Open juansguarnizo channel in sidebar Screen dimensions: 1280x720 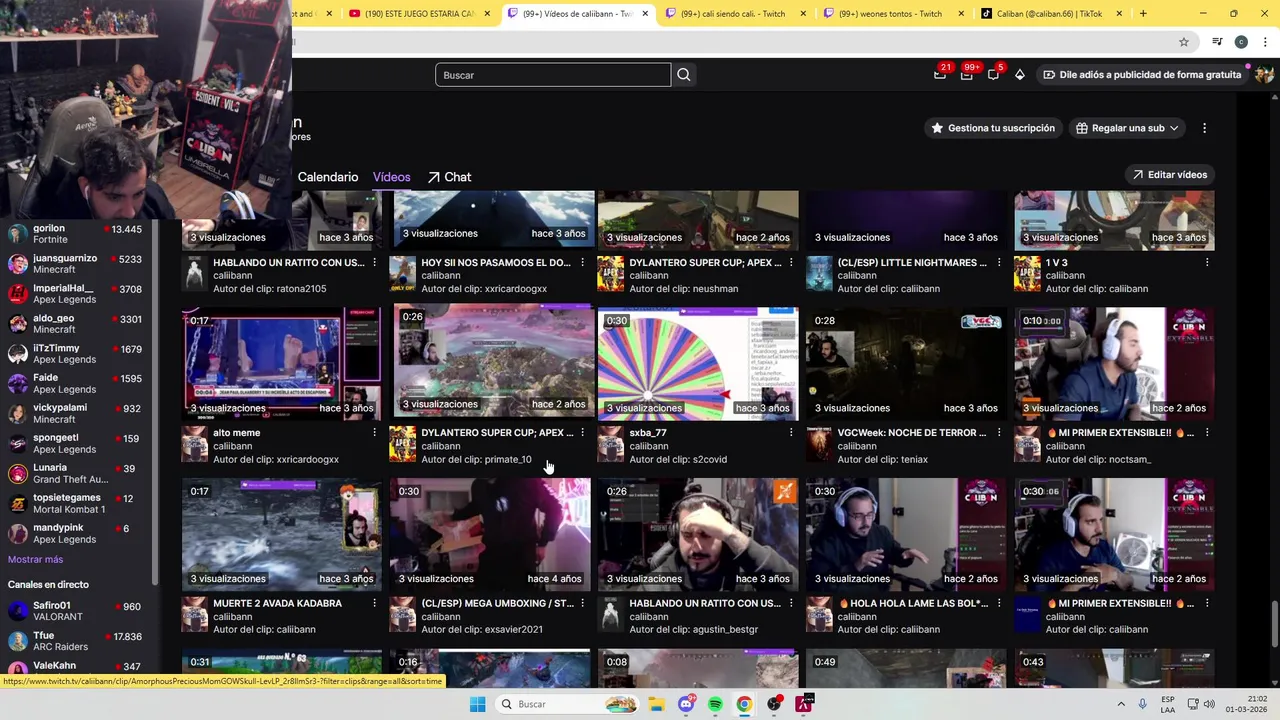pos(75,264)
